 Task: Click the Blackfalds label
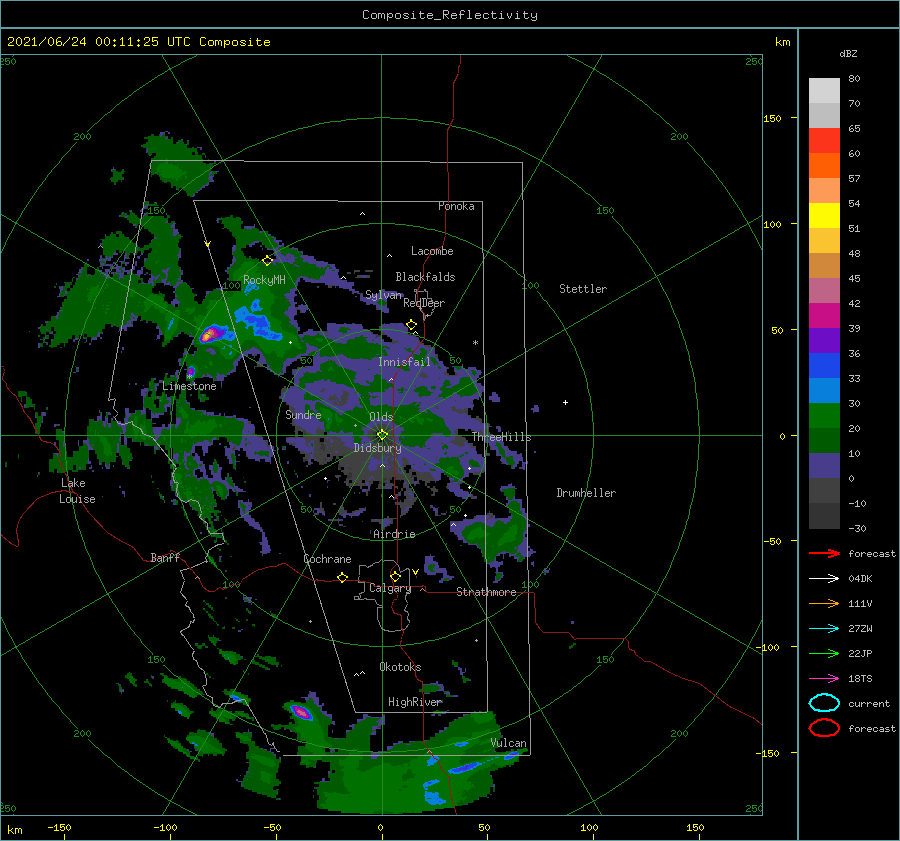click(x=425, y=277)
